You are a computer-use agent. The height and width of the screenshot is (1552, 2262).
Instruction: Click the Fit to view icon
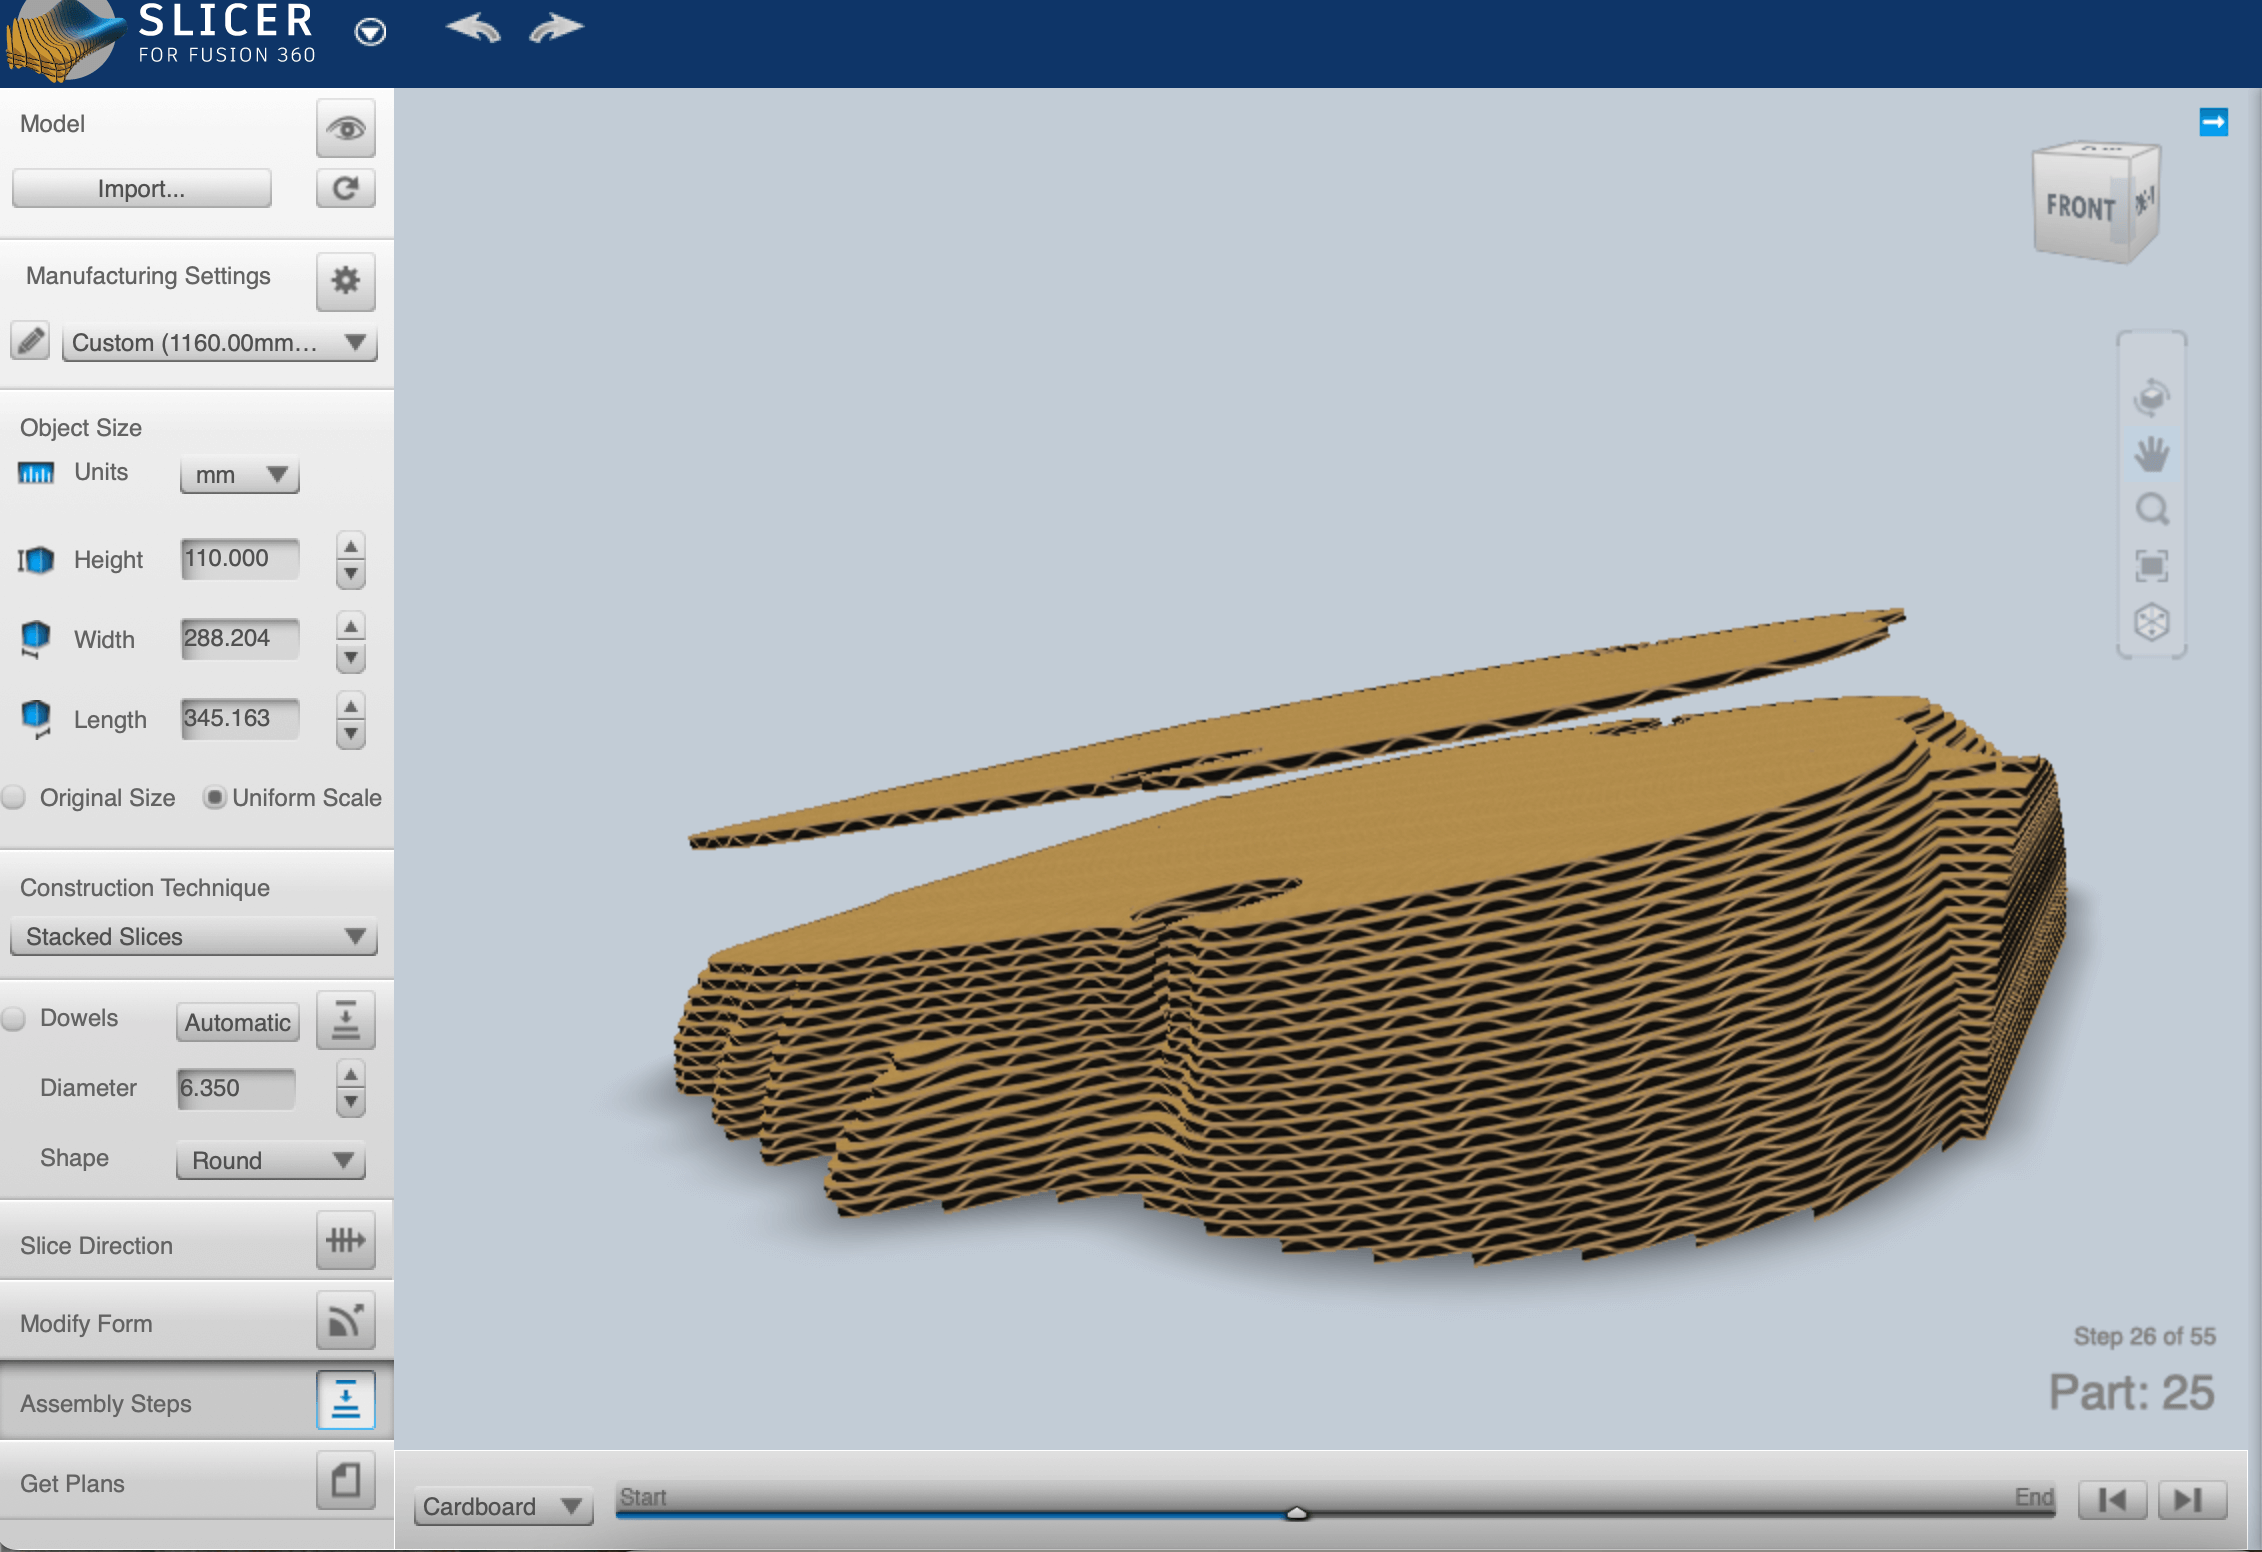pos(2152,566)
